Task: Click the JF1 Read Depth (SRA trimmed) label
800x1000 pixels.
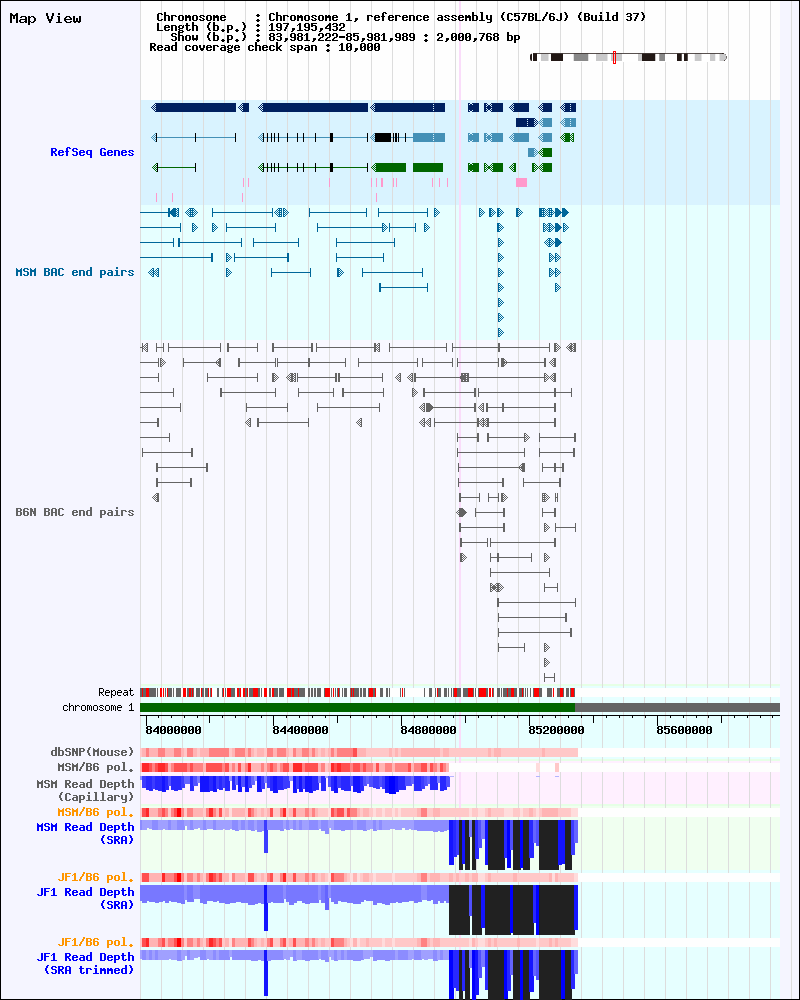Action: click(85, 963)
